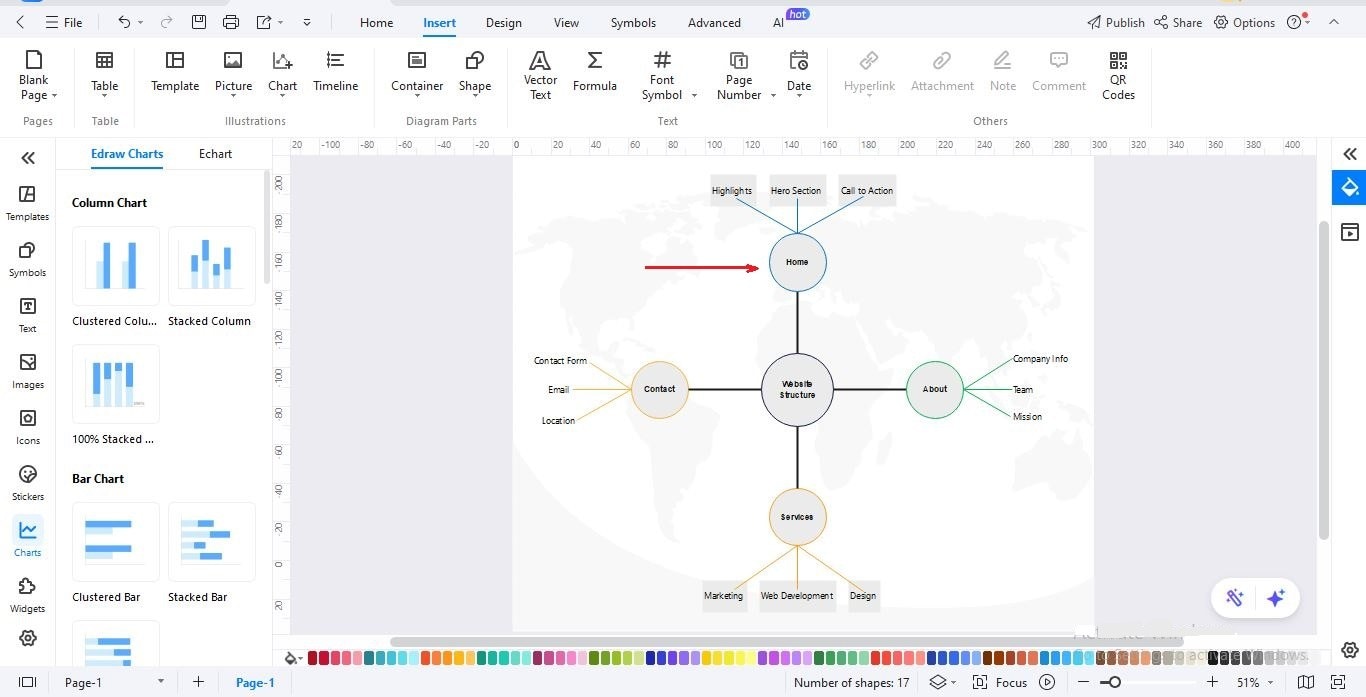Expand the Page Number dropdown arrow
Image resolution: width=1366 pixels, height=697 pixels.
(x=773, y=96)
